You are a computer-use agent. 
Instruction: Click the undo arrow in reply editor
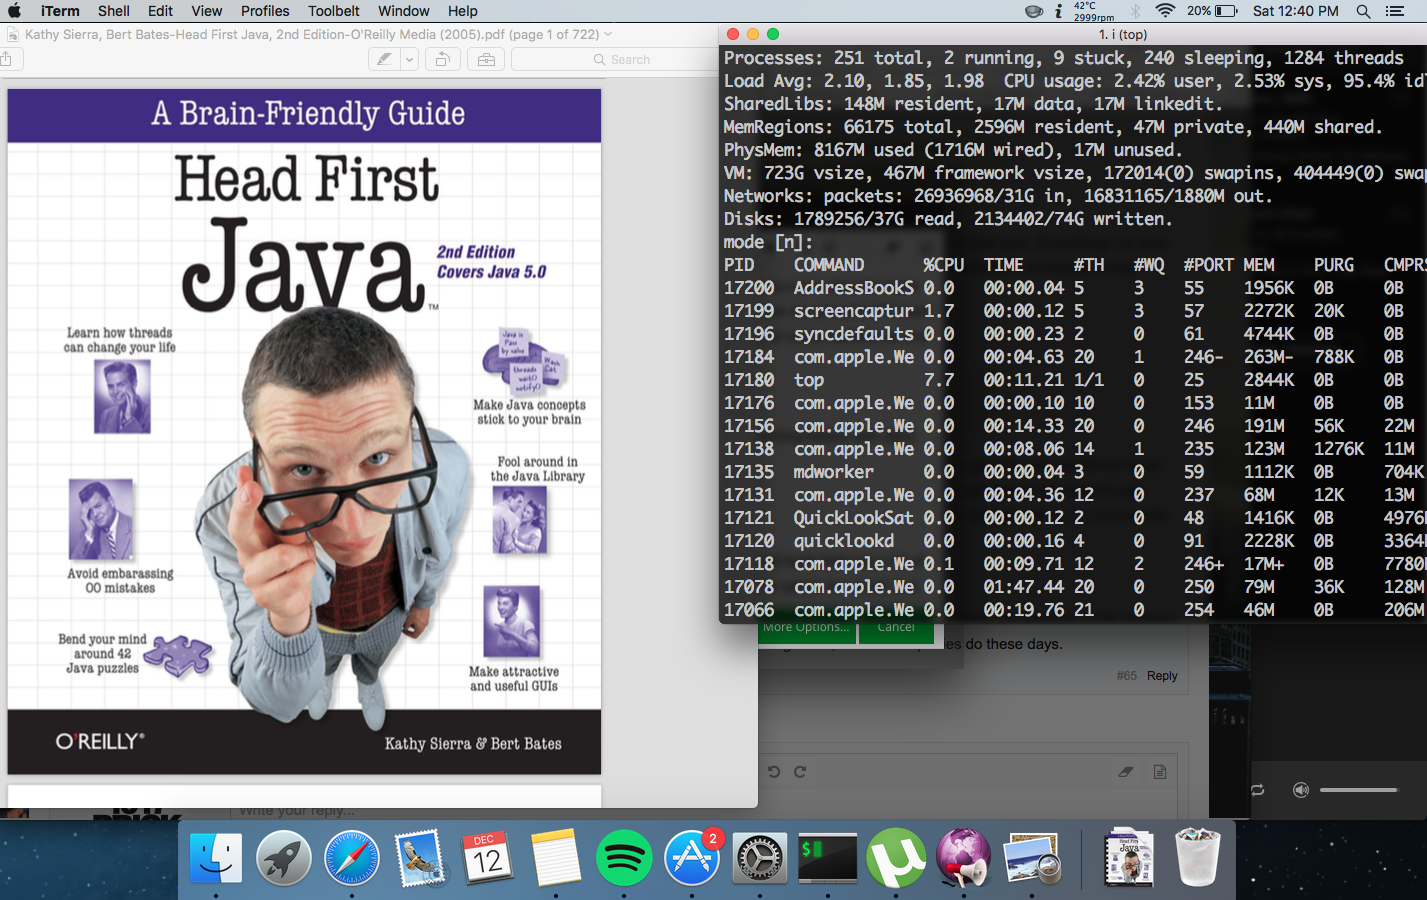pyautogui.click(x=774, y=771)
